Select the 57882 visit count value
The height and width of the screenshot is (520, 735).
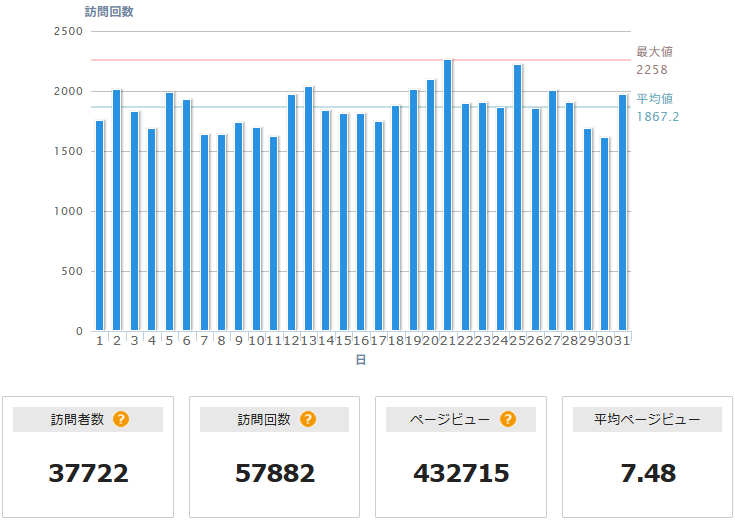[275, 473]
